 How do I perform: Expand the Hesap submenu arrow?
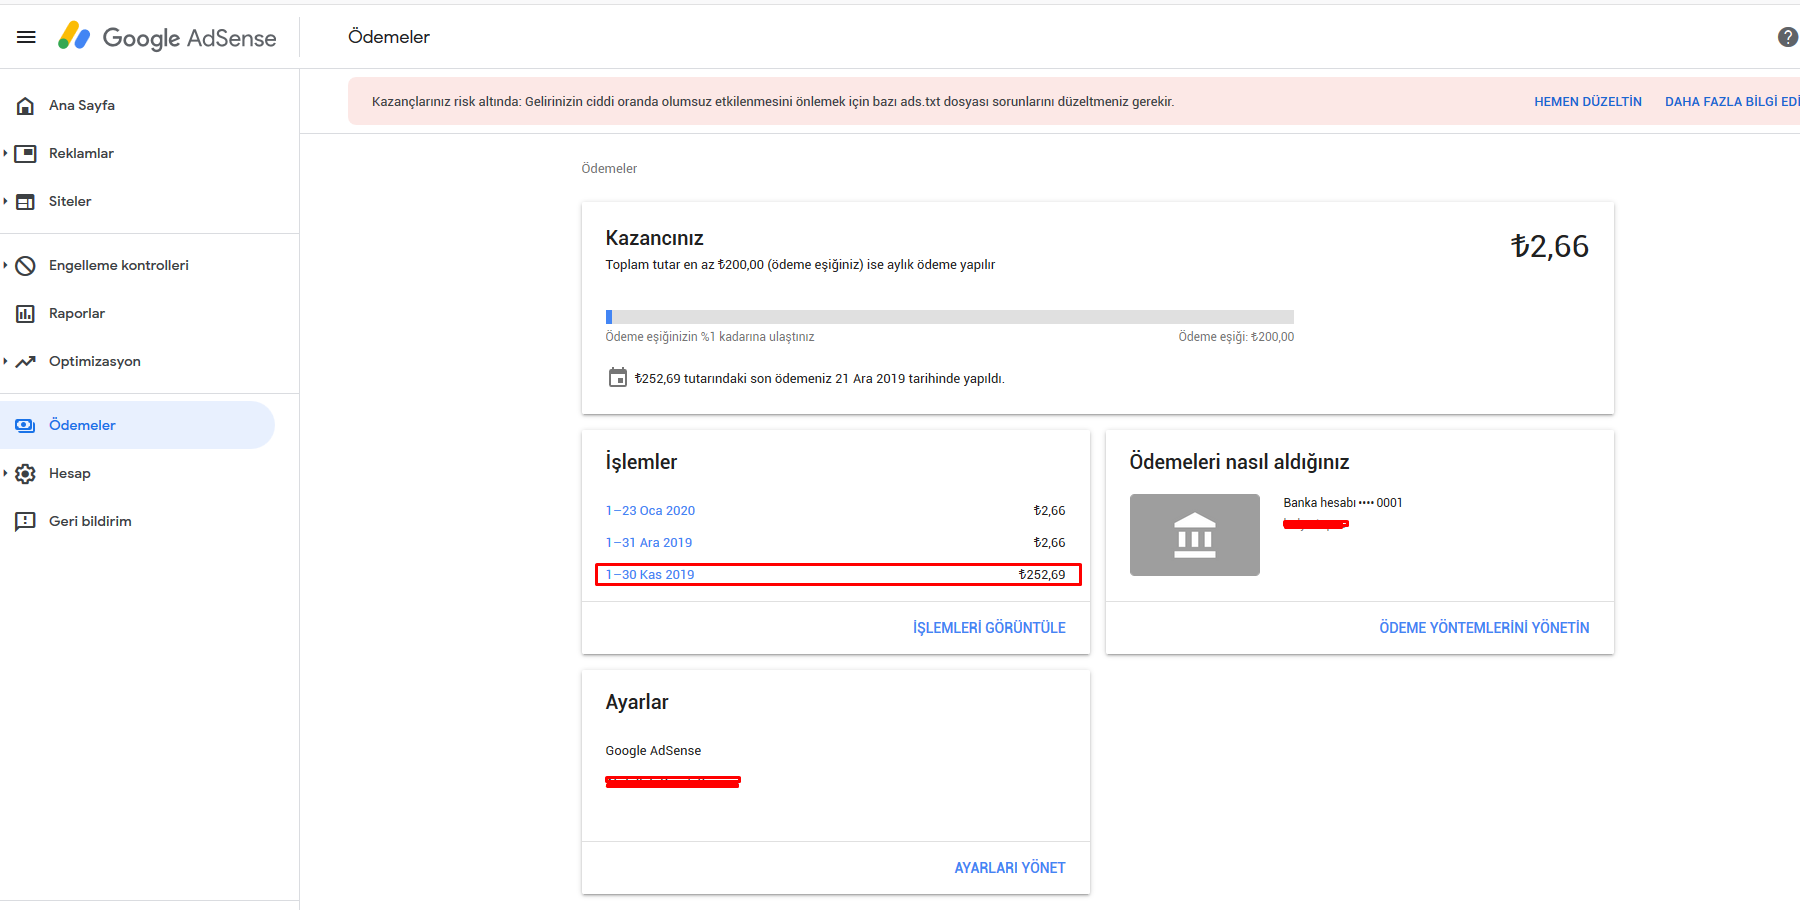pos(6,473)
